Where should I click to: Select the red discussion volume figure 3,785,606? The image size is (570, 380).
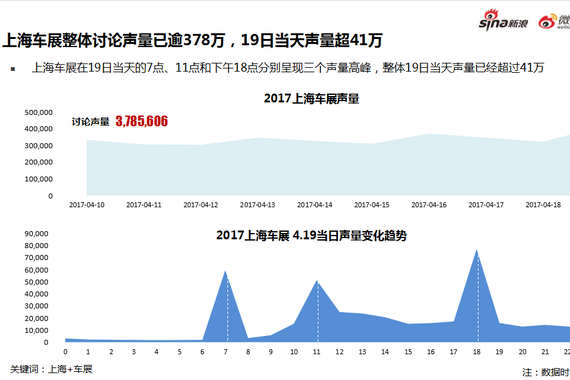pyautogui.click(x=142, y=121)
